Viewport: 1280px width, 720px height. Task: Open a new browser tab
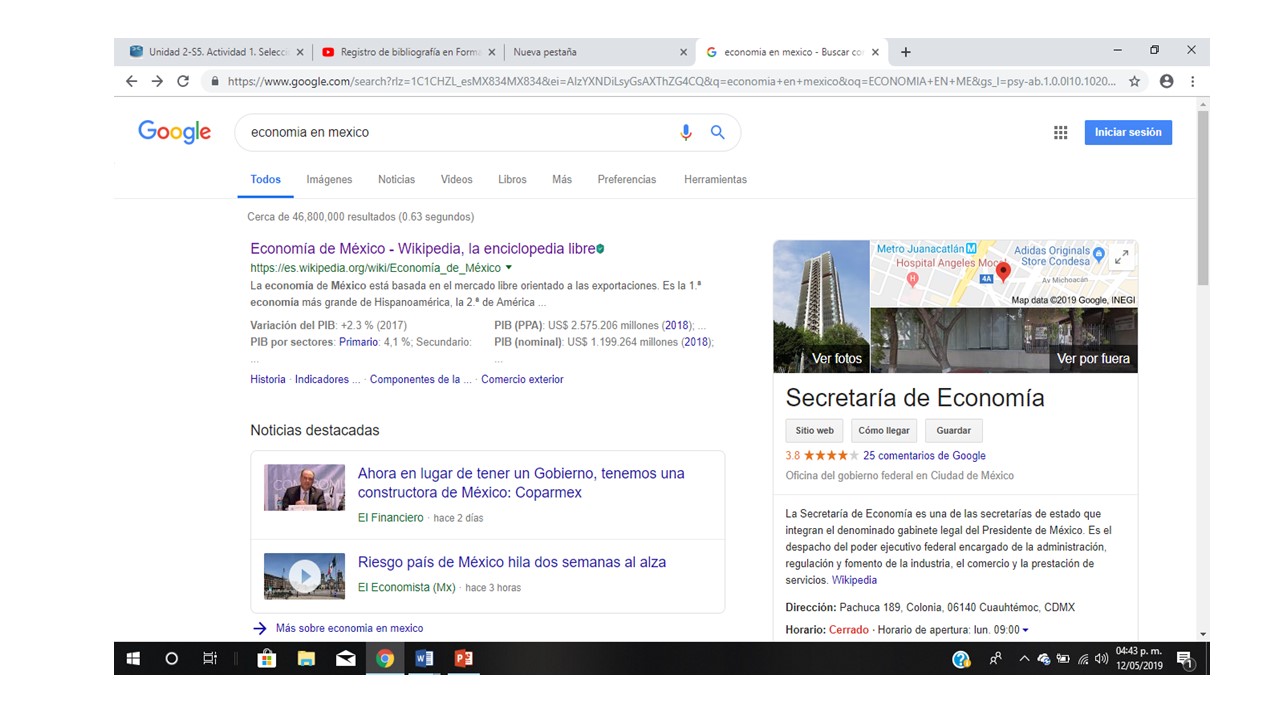(906, 52)
